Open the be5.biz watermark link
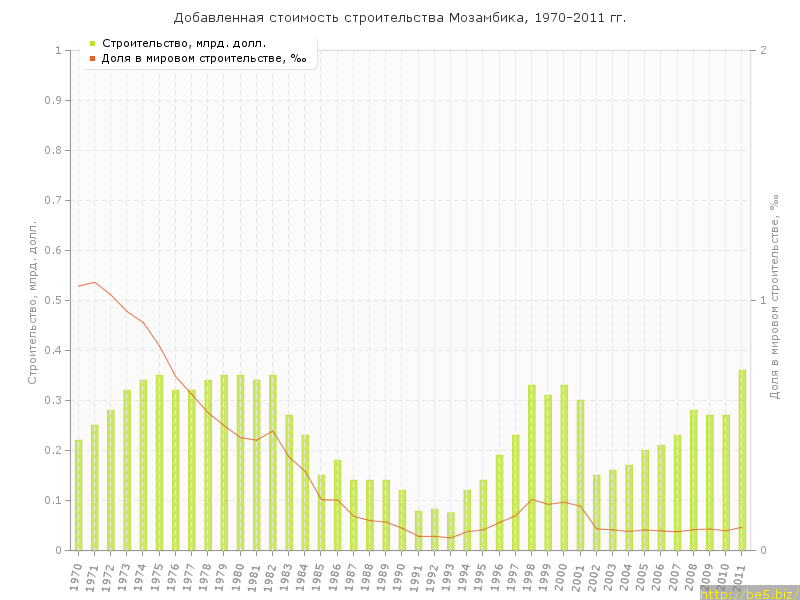This screenshot has width=800, height=600. [748, 593]
